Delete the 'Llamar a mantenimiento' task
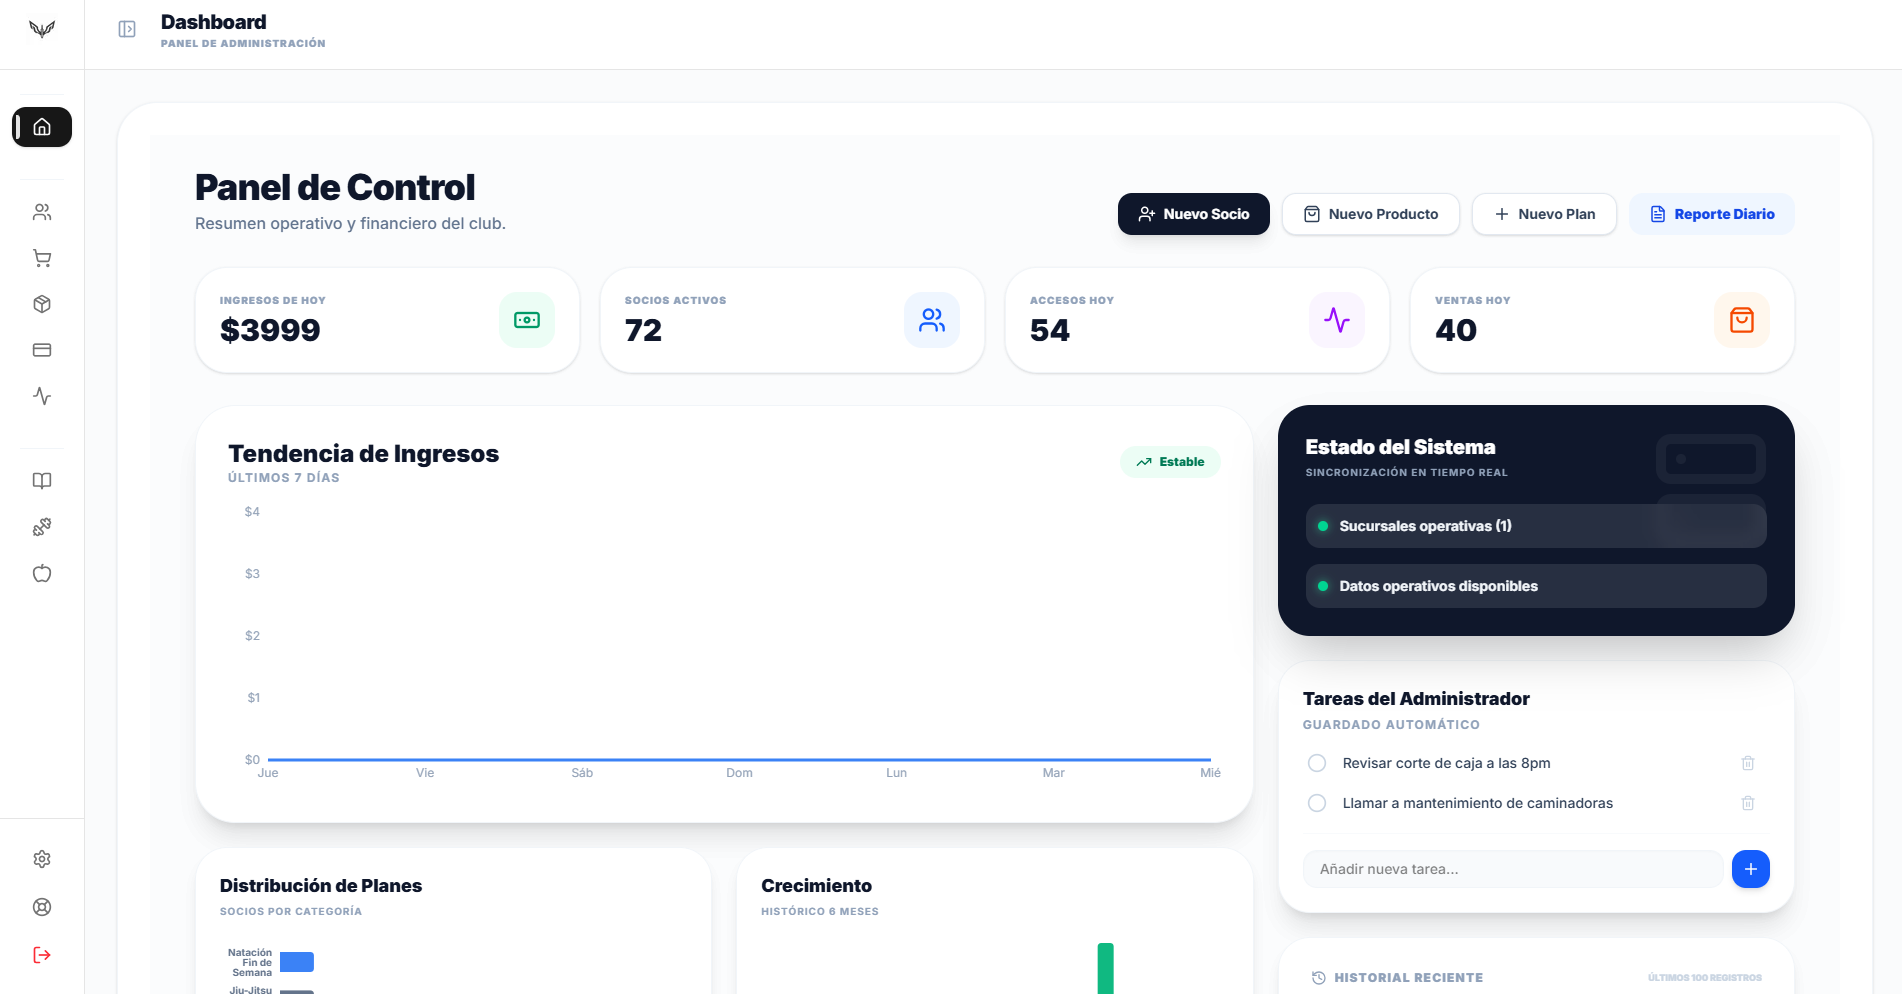 pyautogui.click(x=1748, y=803)
